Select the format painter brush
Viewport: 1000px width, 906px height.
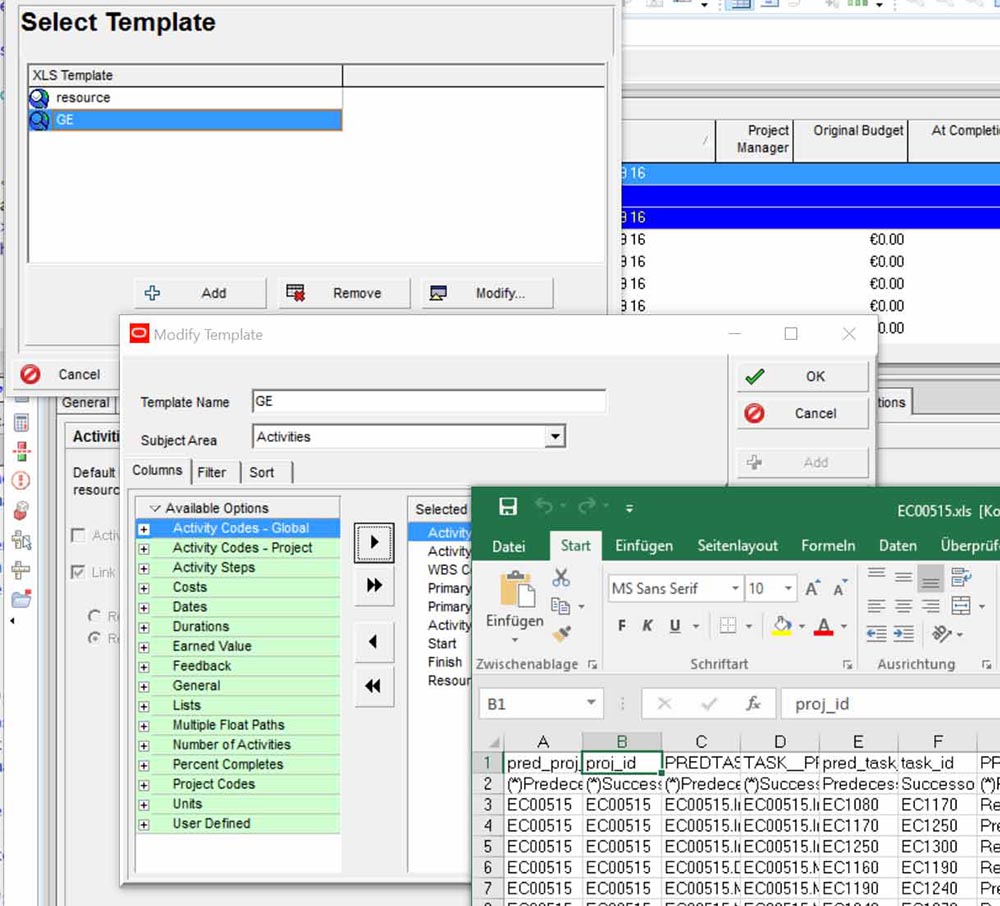[x=561, y=633]
